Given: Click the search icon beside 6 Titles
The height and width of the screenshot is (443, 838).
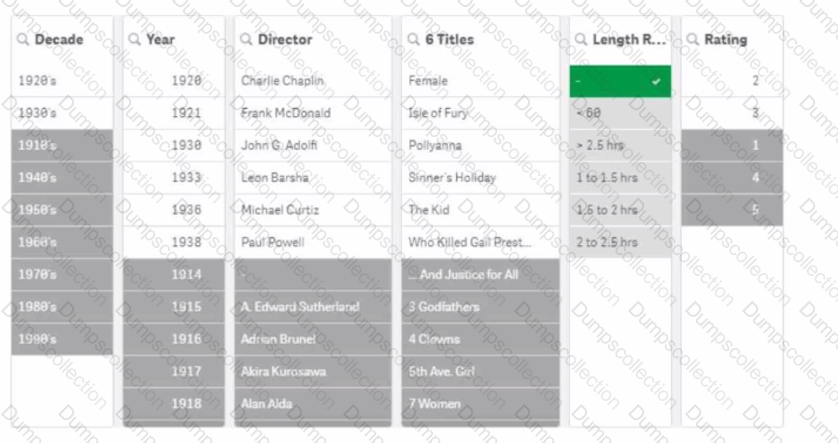Looking at the screenshot, I should 414,40.
